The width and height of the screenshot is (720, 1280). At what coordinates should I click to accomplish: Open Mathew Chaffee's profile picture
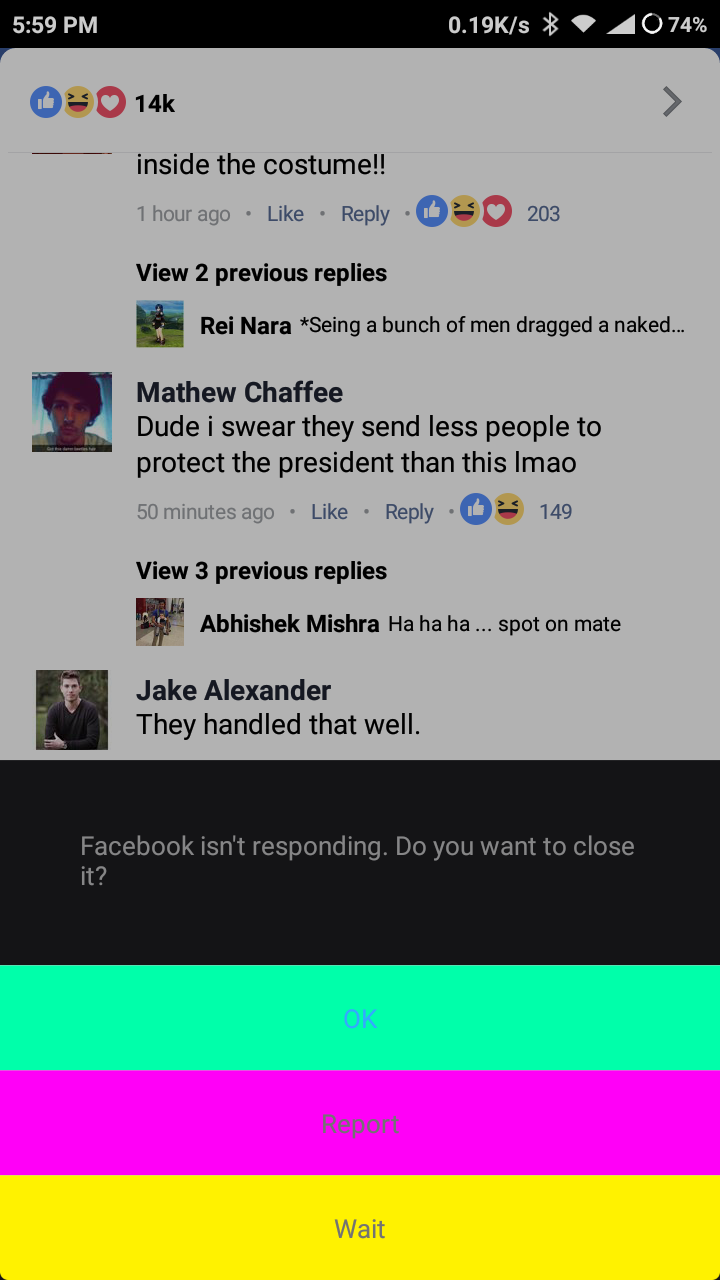(x=72, y=412)
